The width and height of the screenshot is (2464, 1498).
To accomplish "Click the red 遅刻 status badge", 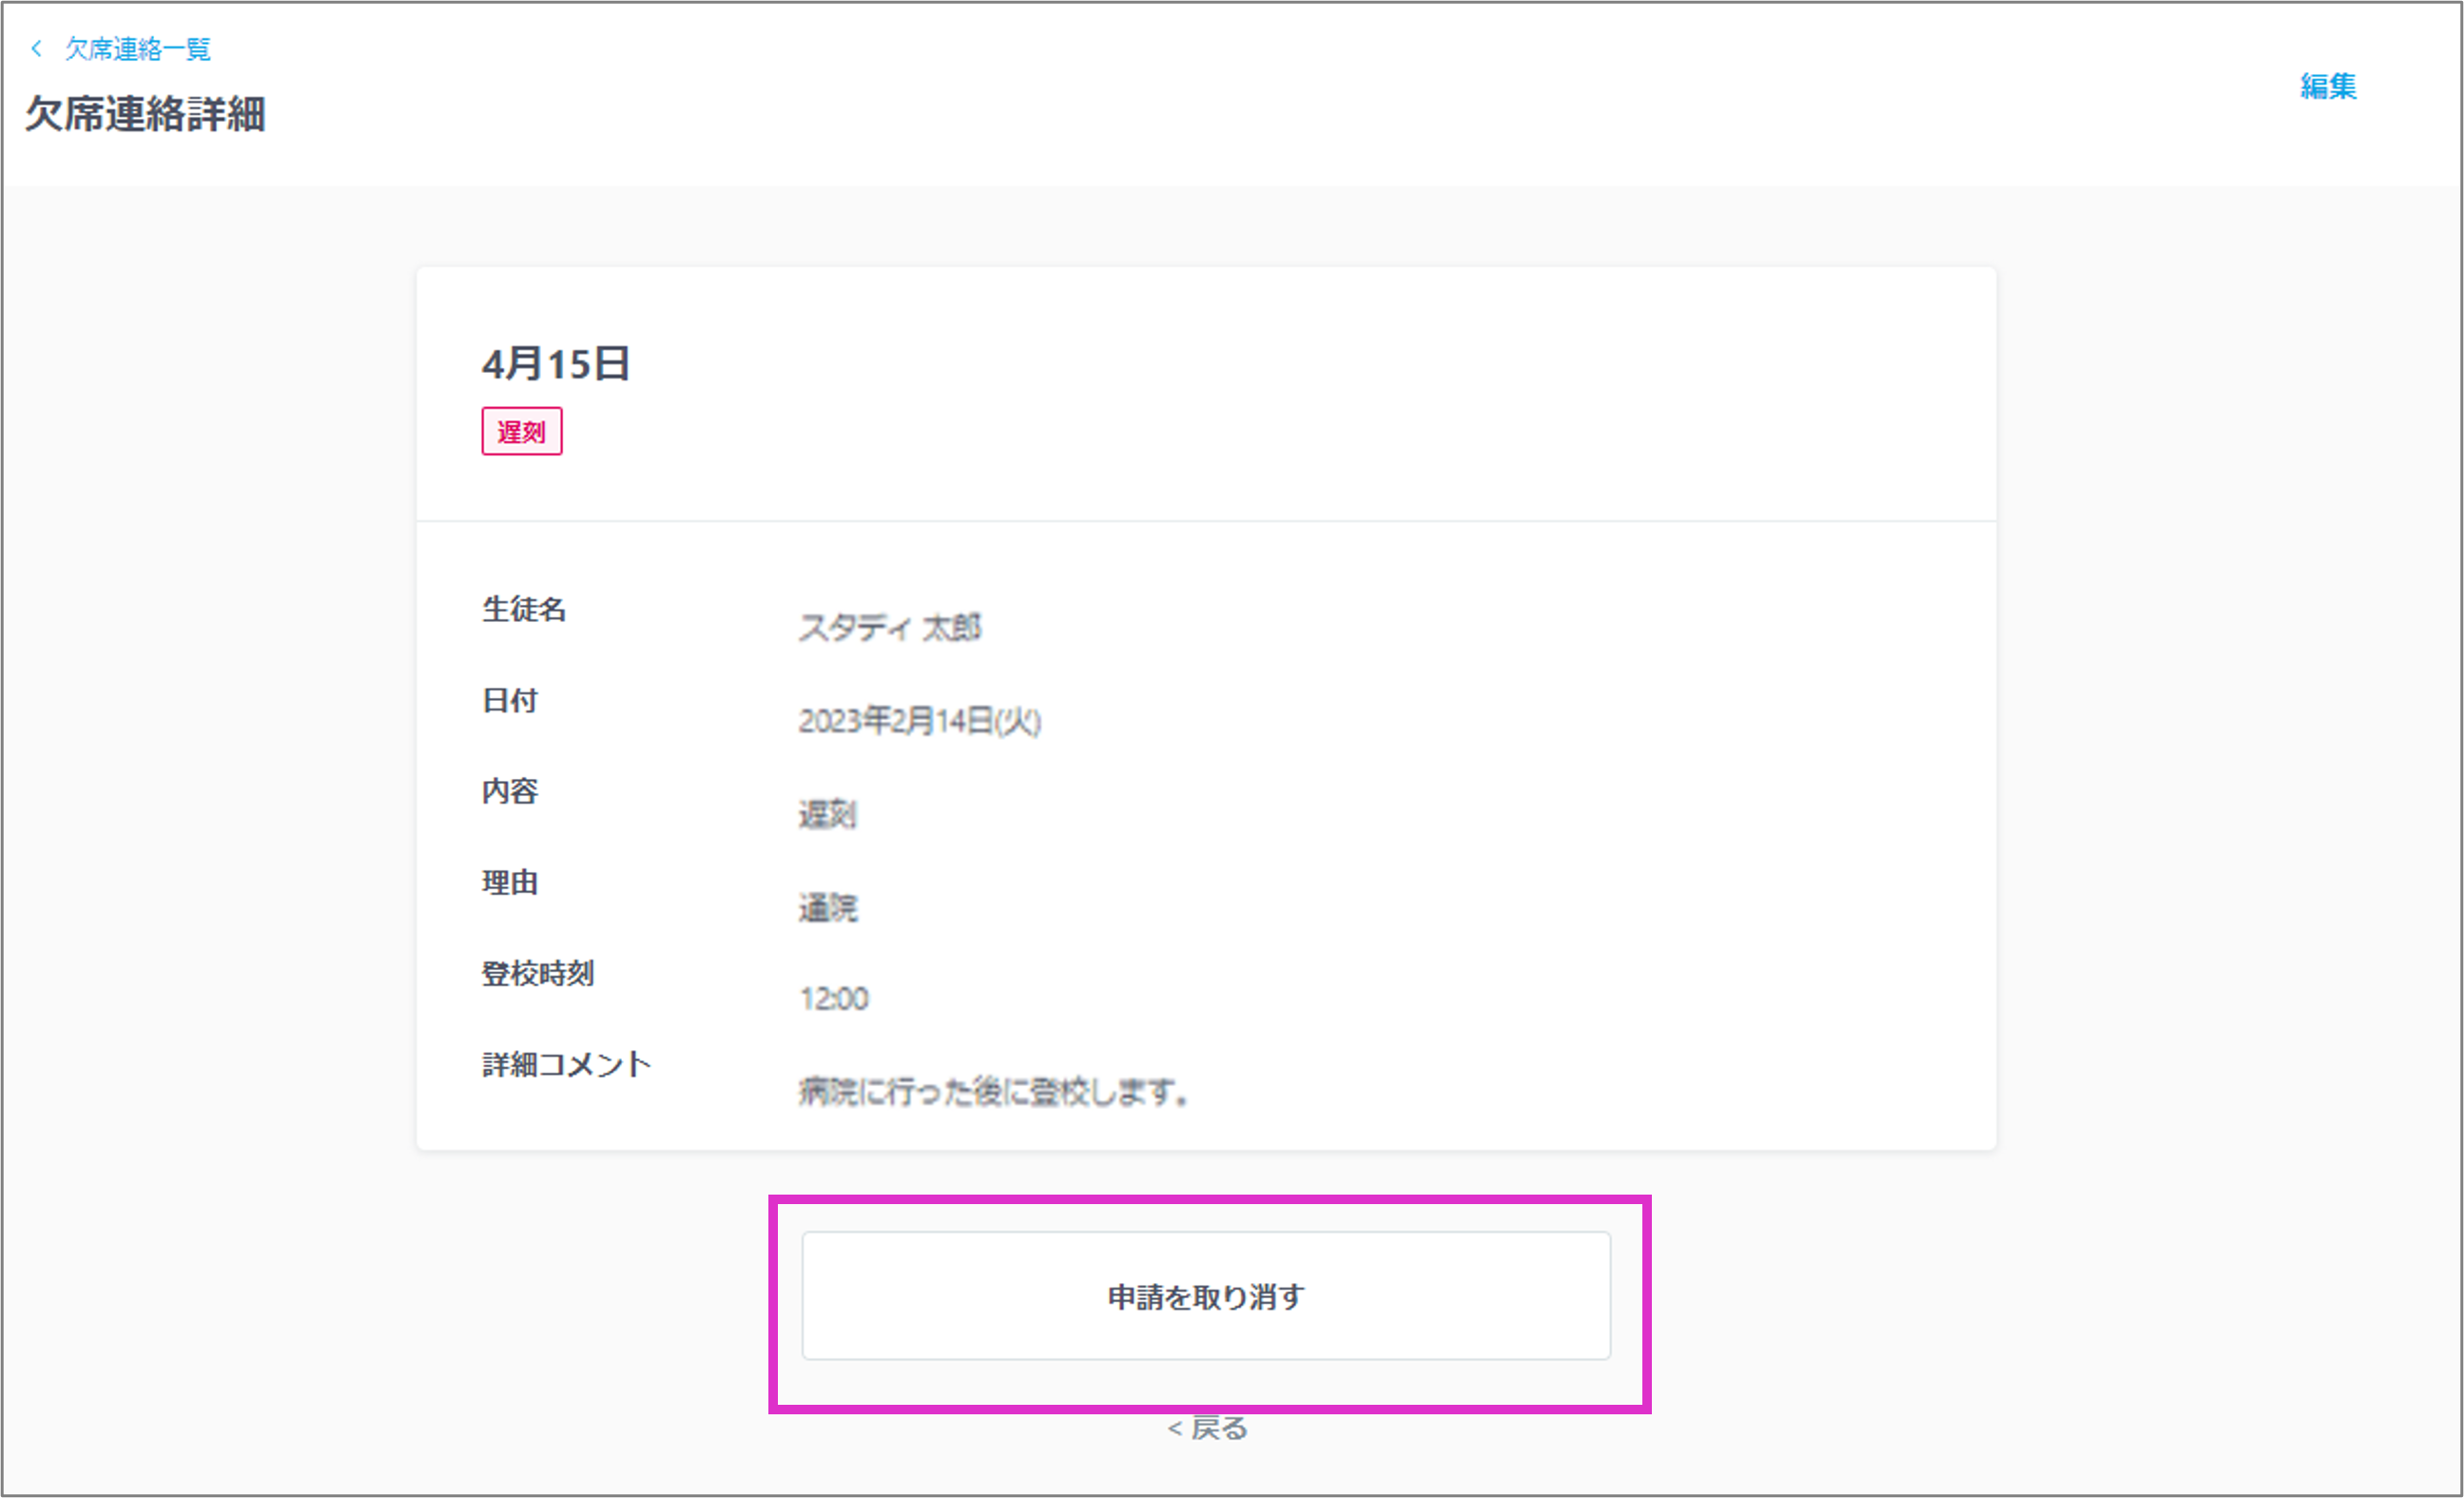I will (x=521, y=431).
